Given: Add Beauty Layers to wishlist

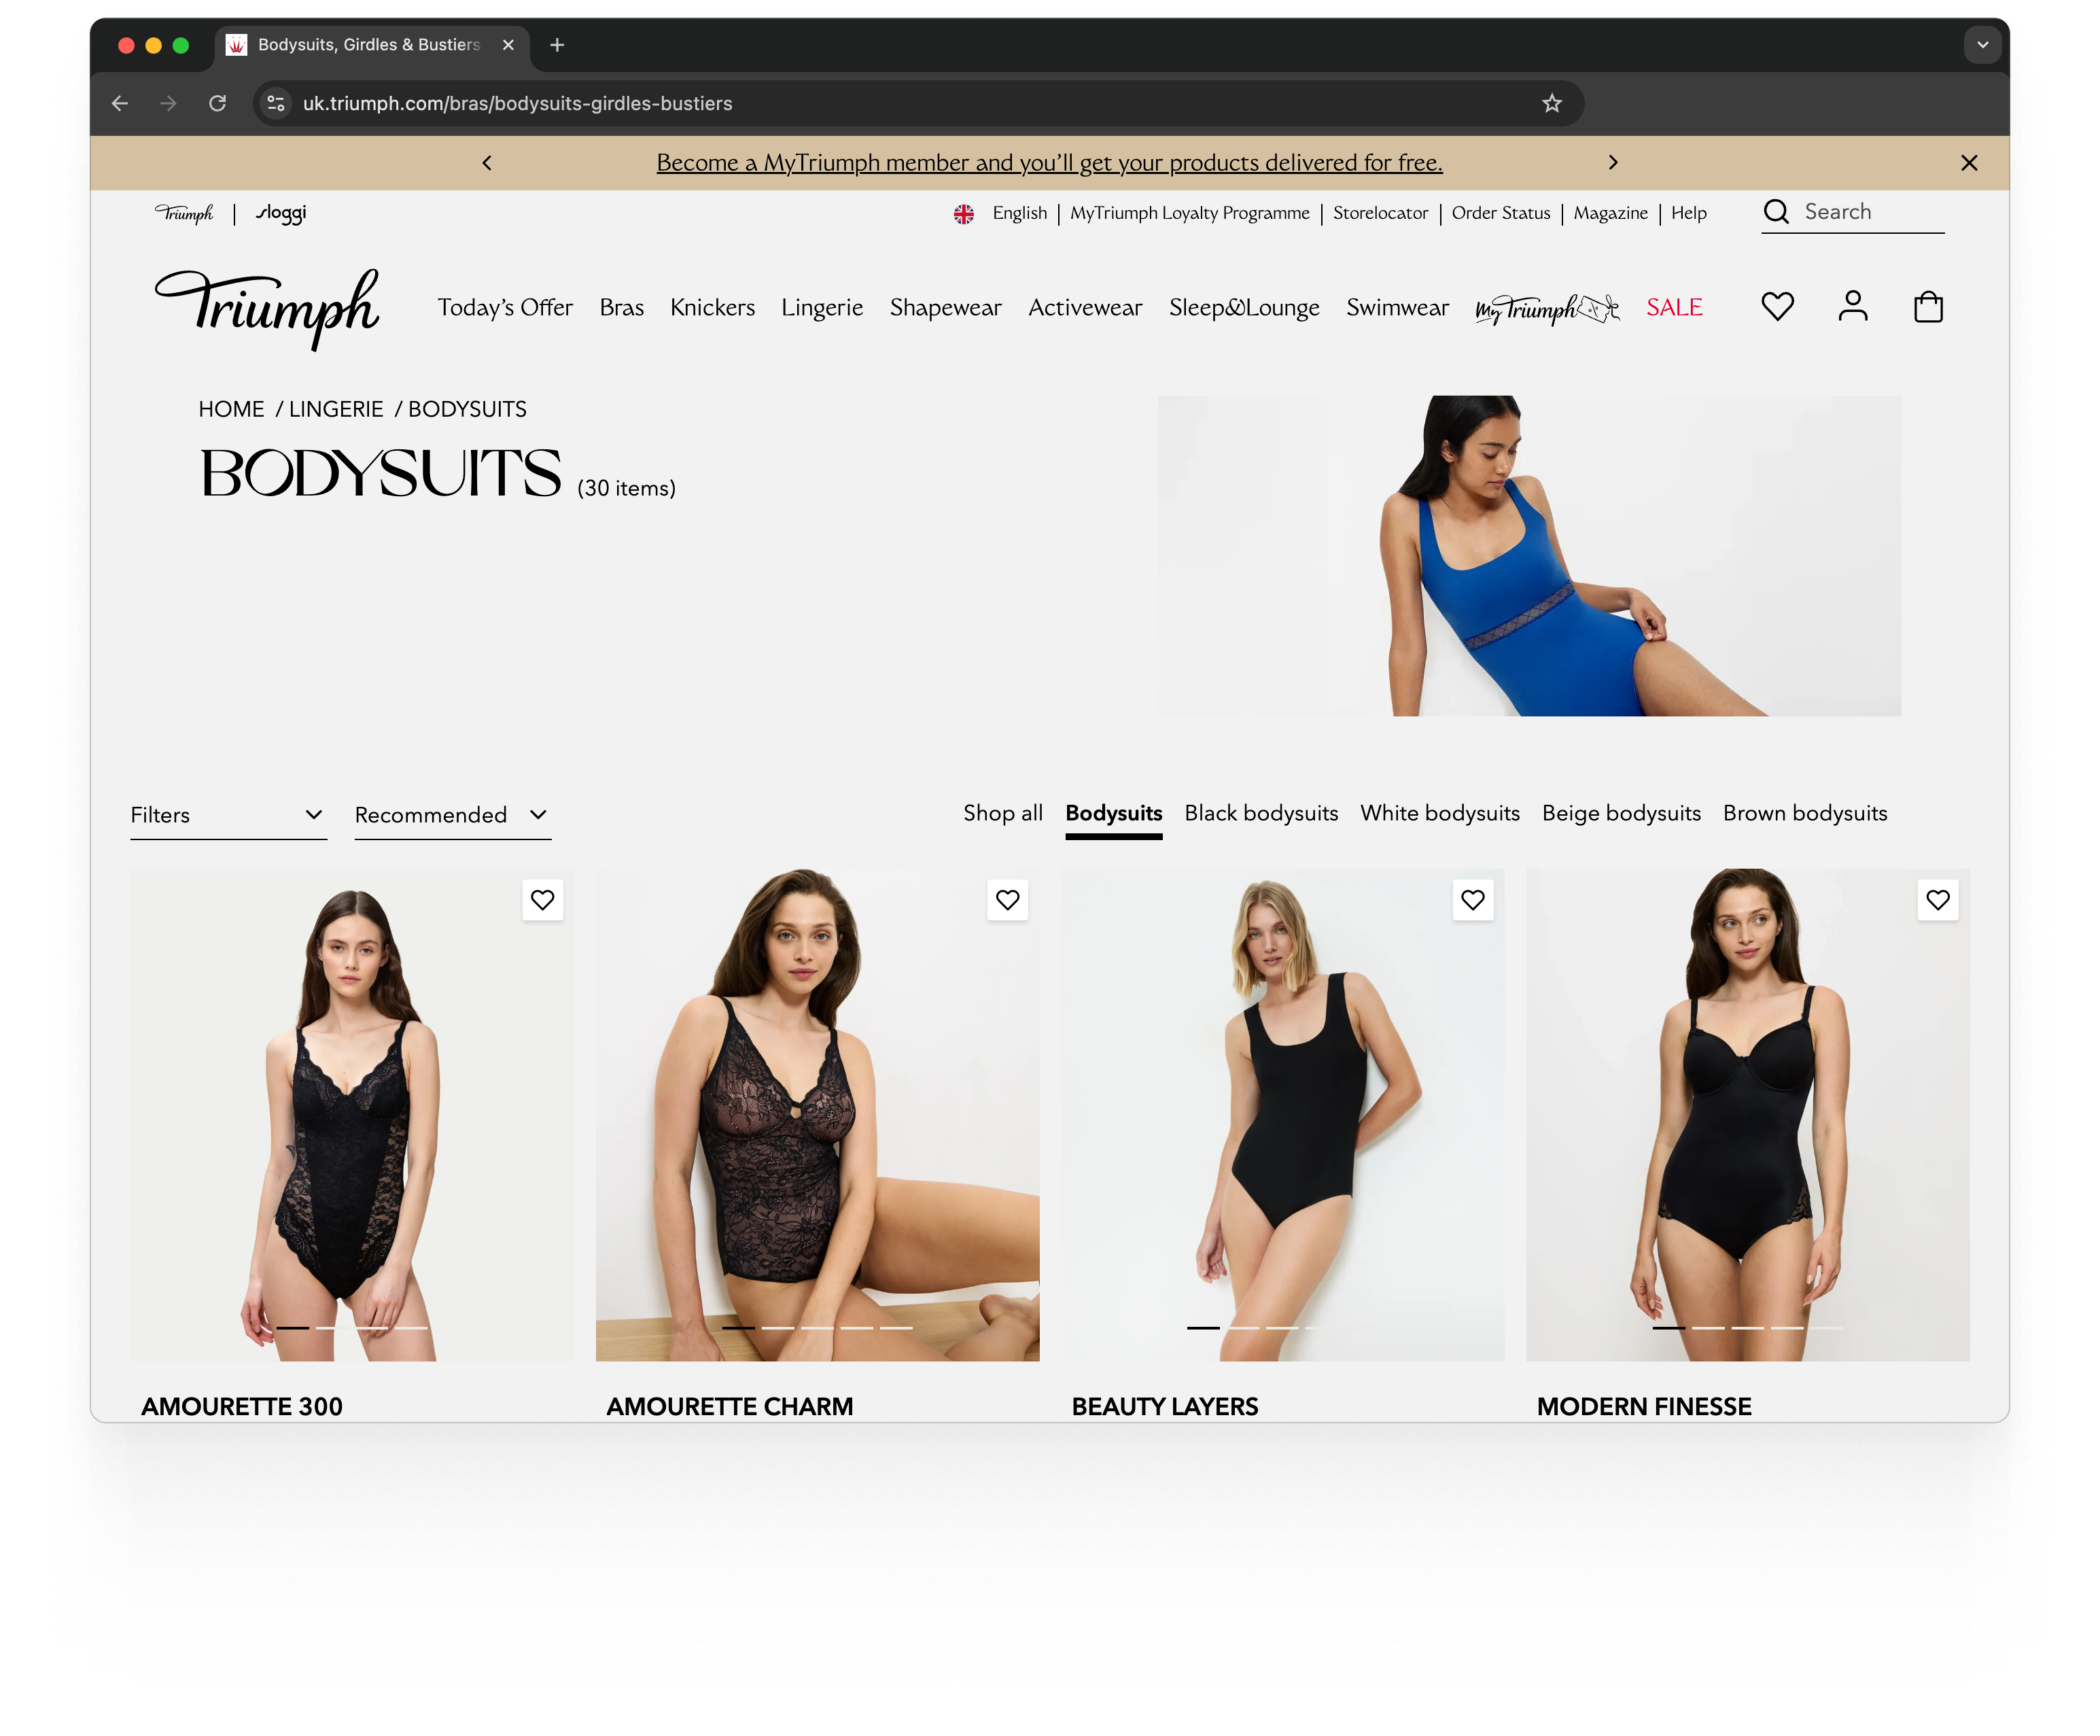Looking at the screenshot, I should click(x=1473, y=900).
